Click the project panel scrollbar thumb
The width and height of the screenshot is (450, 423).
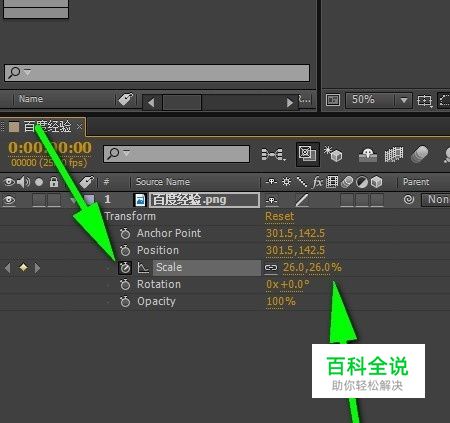[x=182, y=102]
